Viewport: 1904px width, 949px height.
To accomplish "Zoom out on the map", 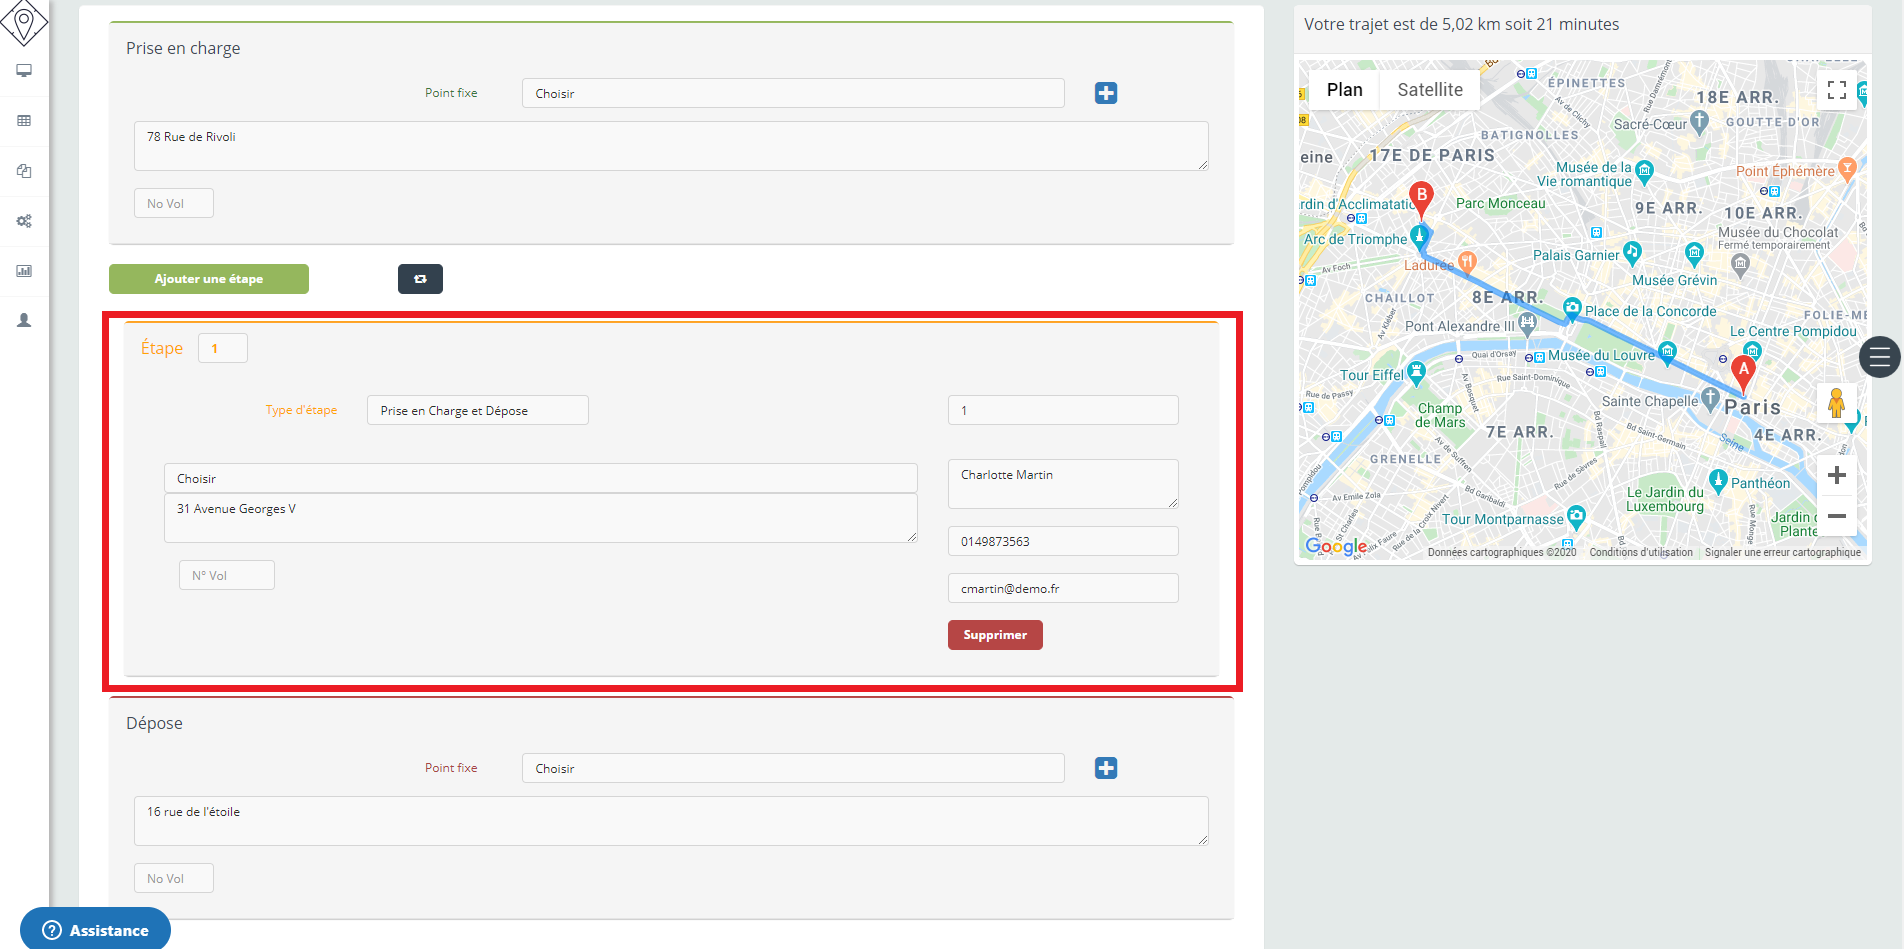I will pyautogui.click(x=1836, y=516).
